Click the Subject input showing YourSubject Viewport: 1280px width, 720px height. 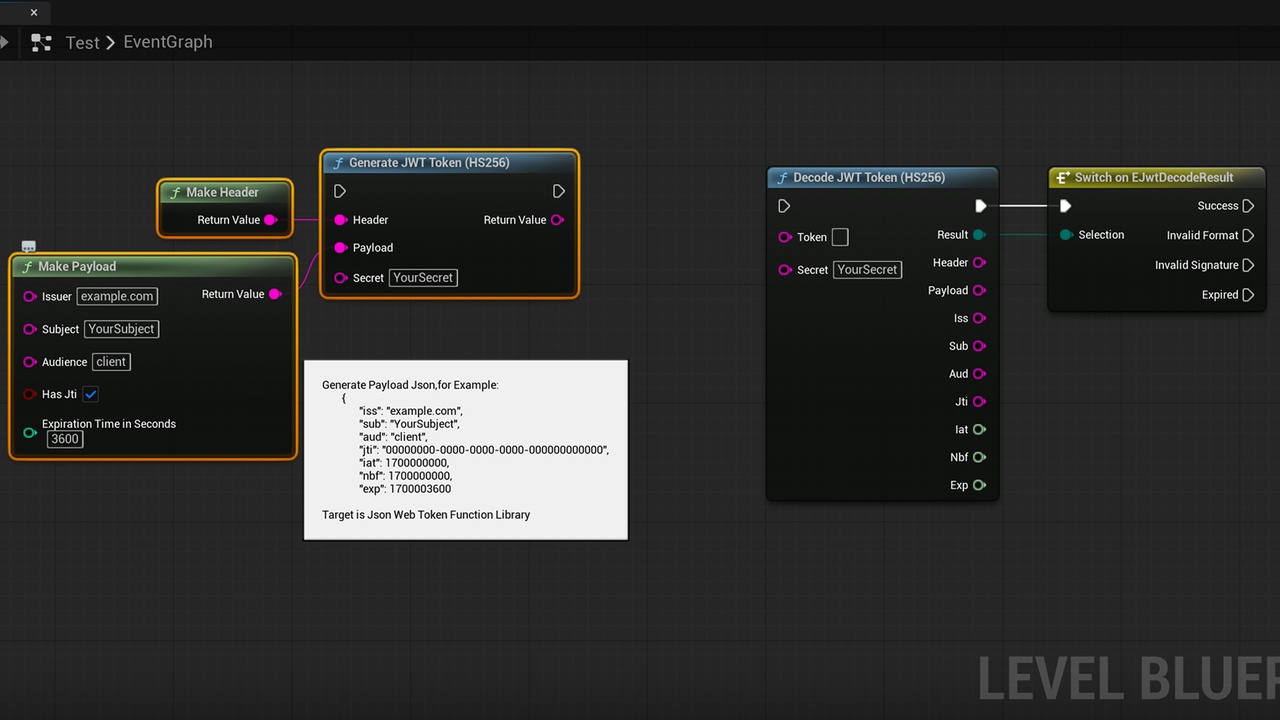(x=121, y=329)
